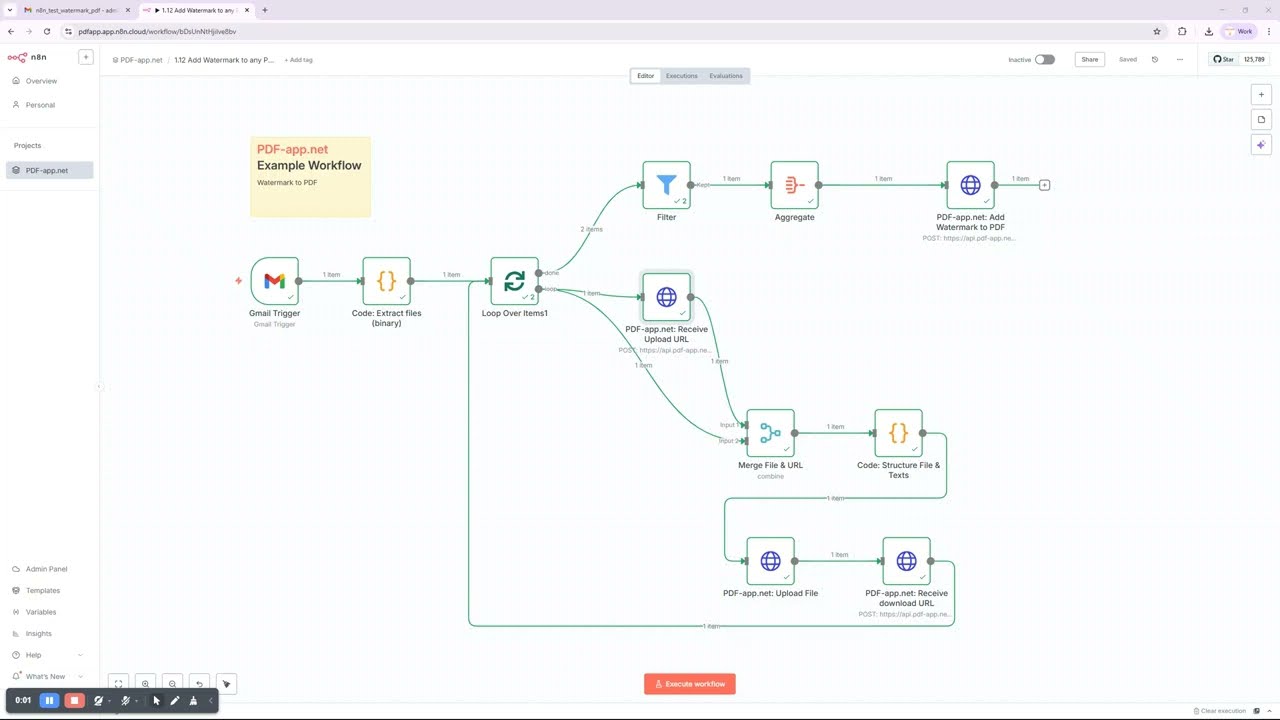Open the Add Watermark to PDF node
The image size is (1280, 720).
click(970, 185)
